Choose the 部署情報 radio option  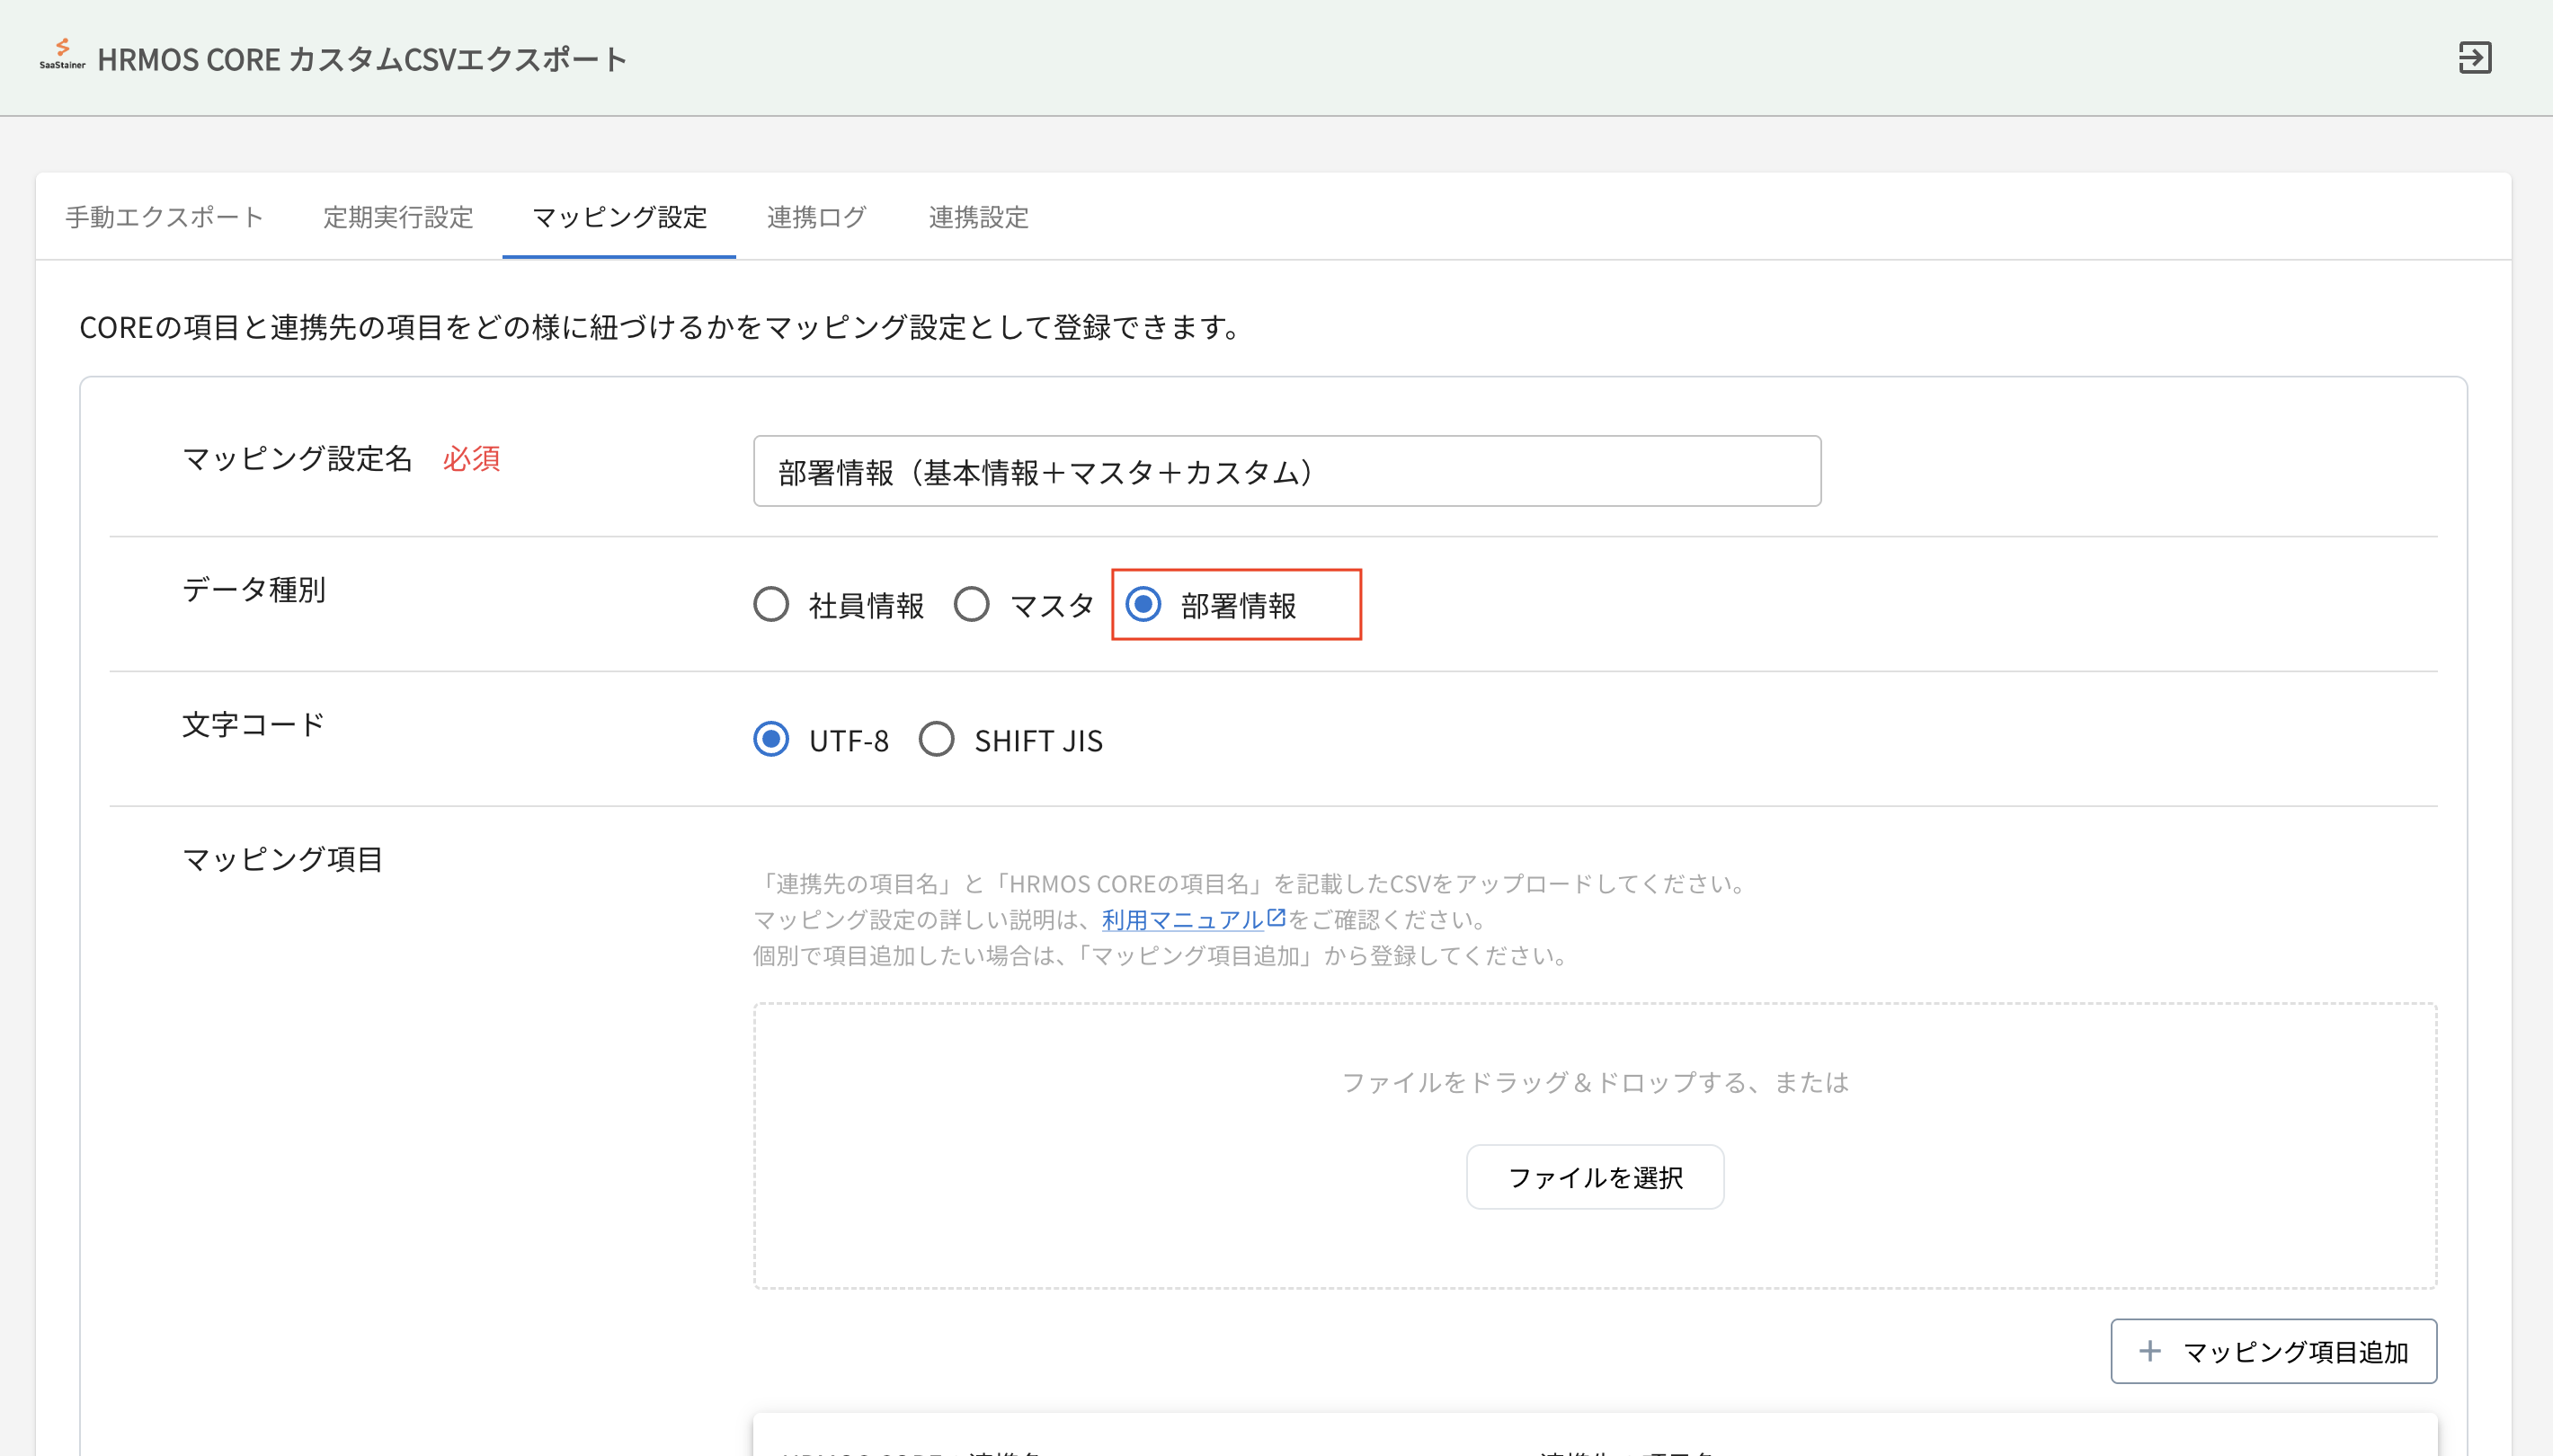pyautogui.click(x=1143, y=604)
